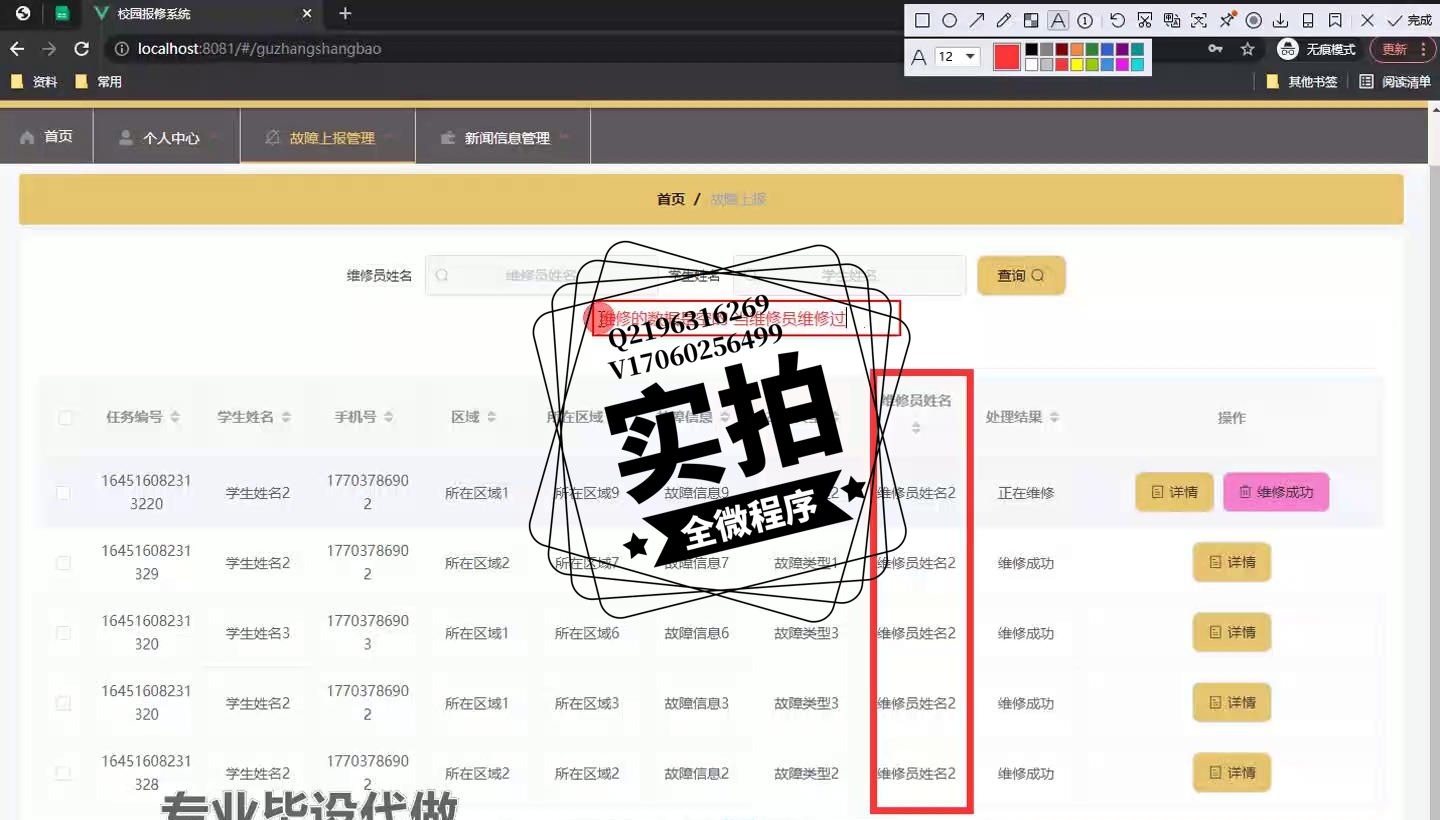The width and height of the screenshot is (1440, 820).
Task: Pick the yellow color swatch
Action: 1077,65
